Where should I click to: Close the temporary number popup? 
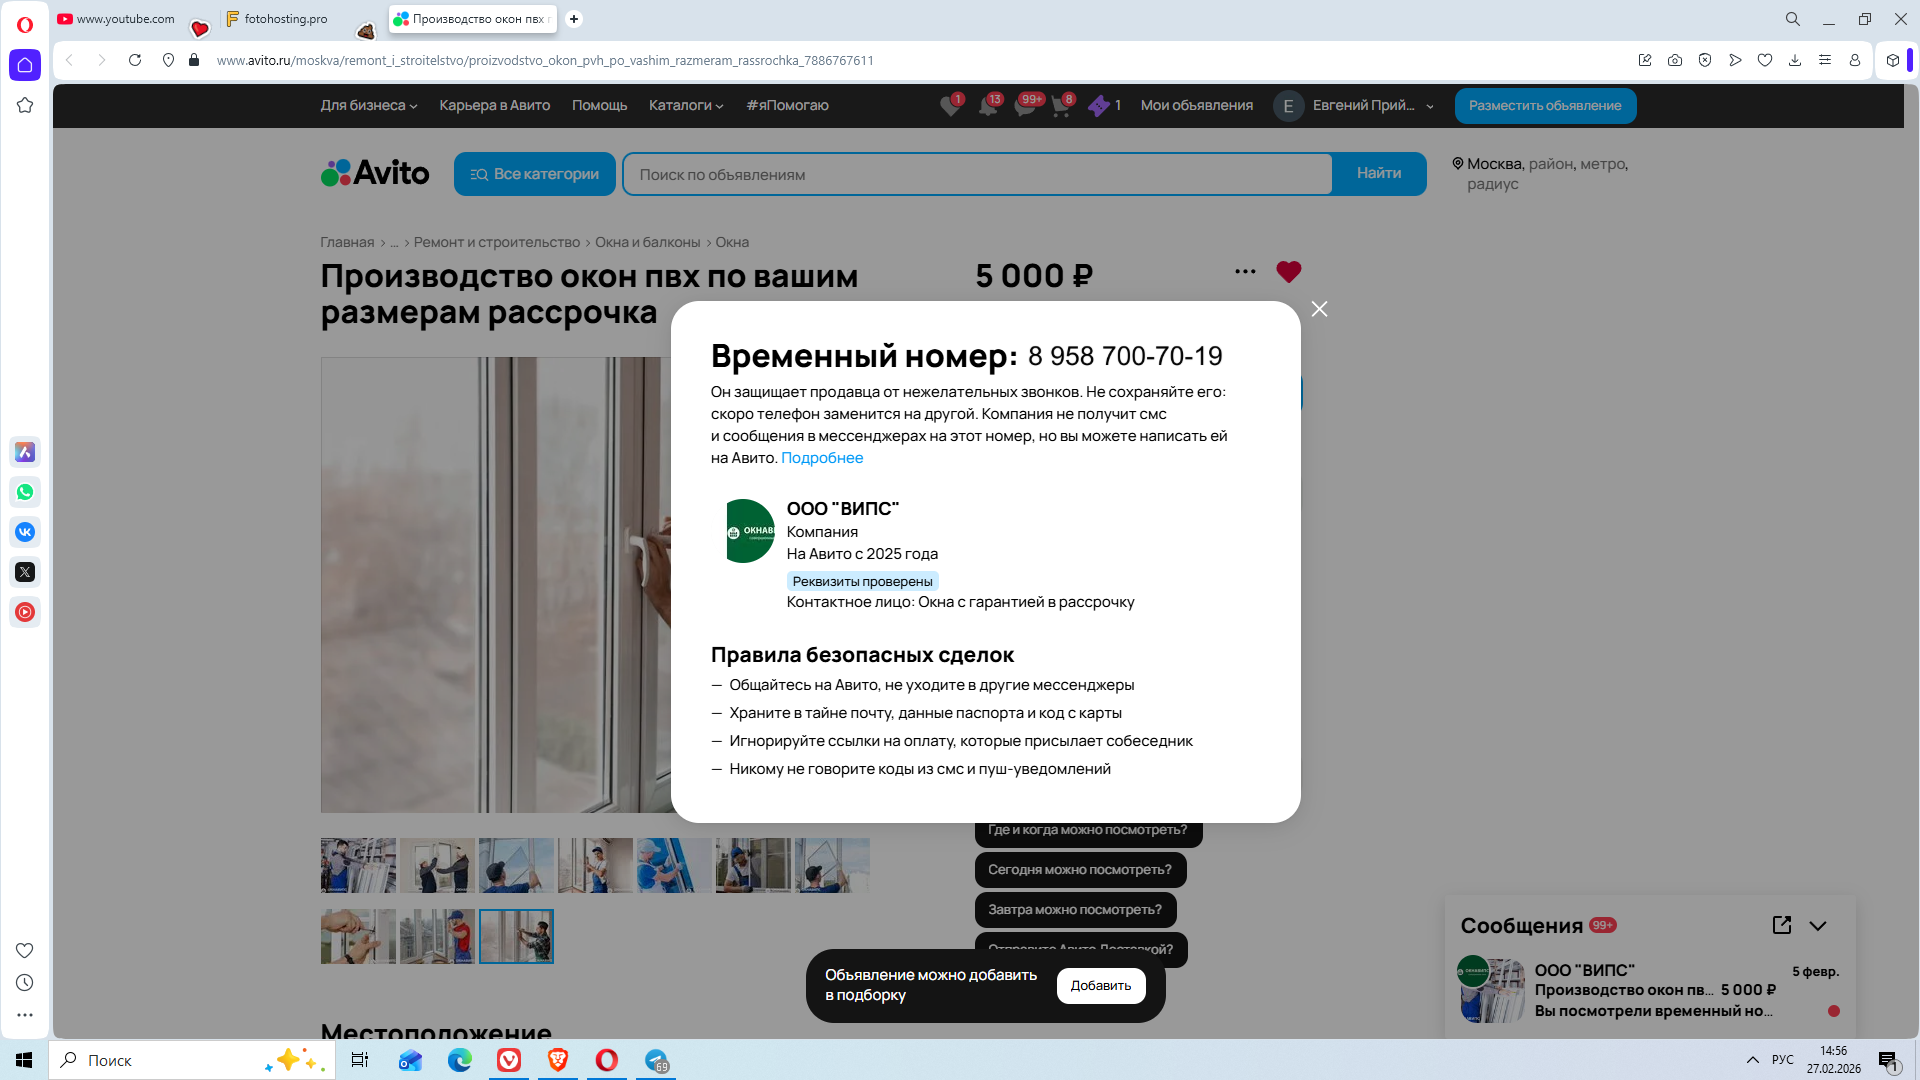[x=1319, y=309]
